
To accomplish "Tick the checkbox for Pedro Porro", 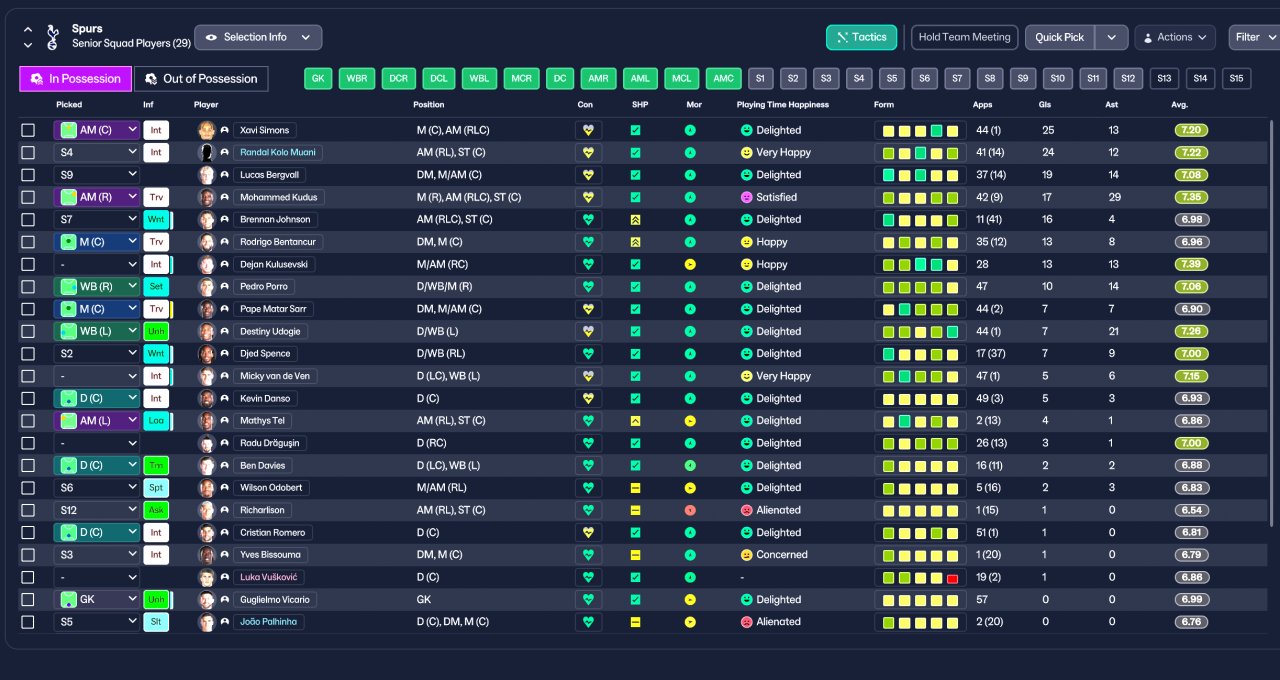I will click(28, 287).
